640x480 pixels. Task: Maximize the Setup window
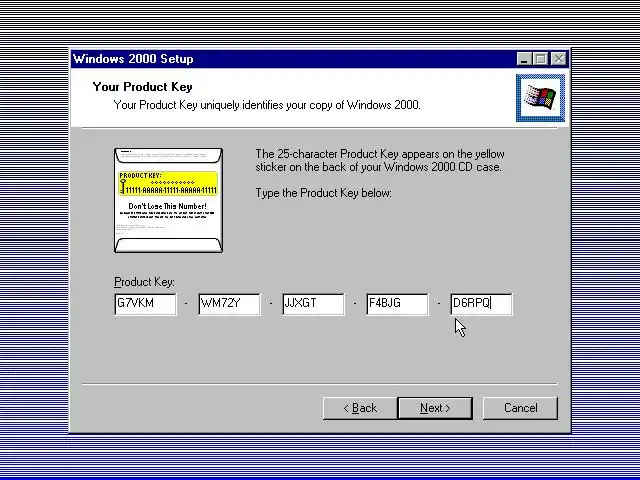[x=541, y=59]
